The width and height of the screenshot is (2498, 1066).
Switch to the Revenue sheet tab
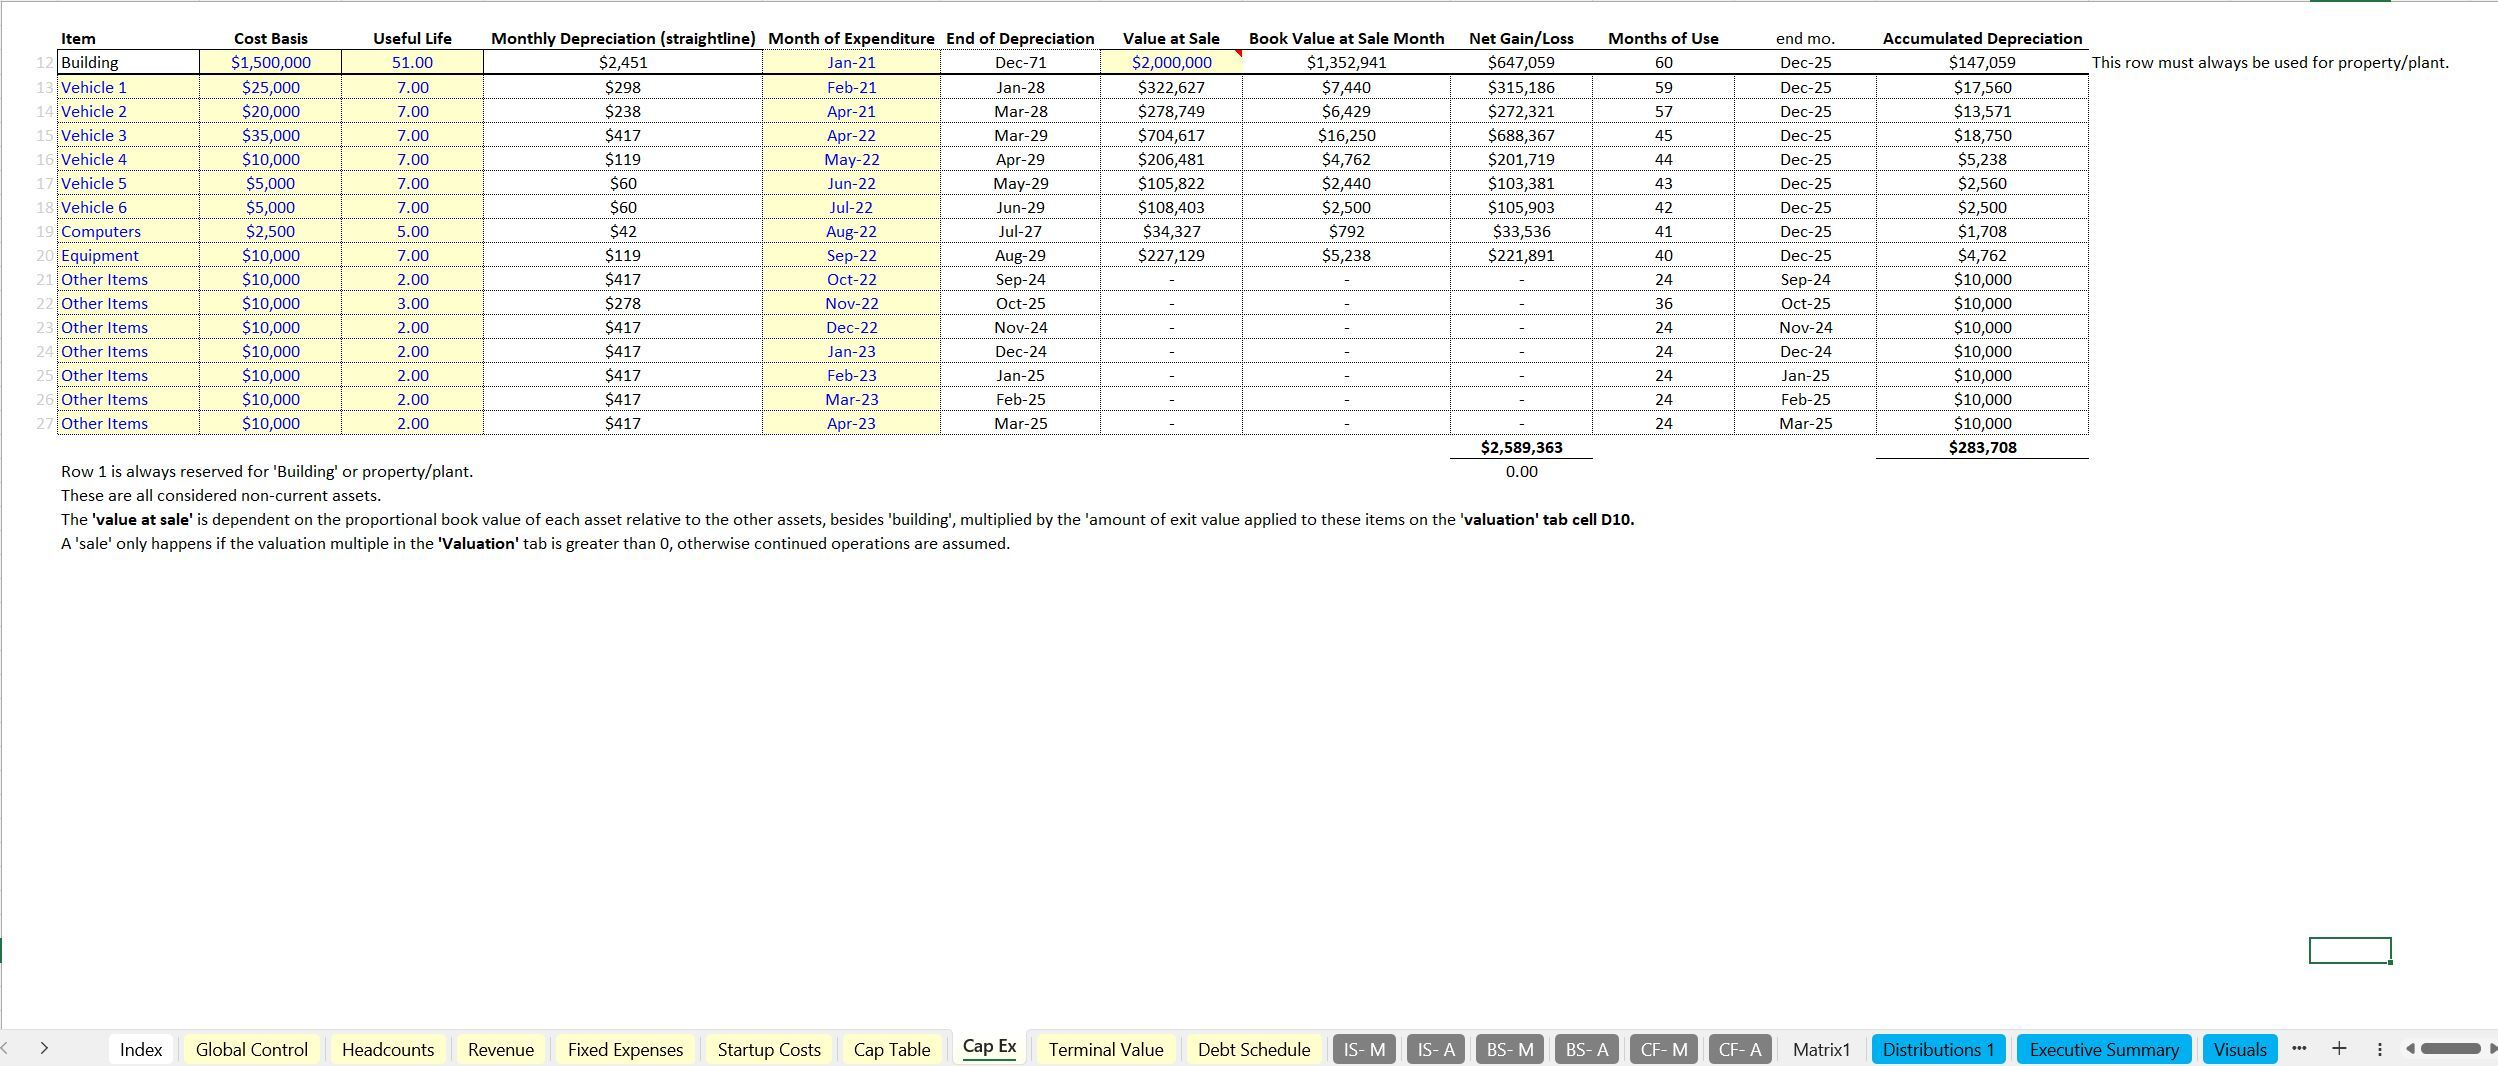500,1049
